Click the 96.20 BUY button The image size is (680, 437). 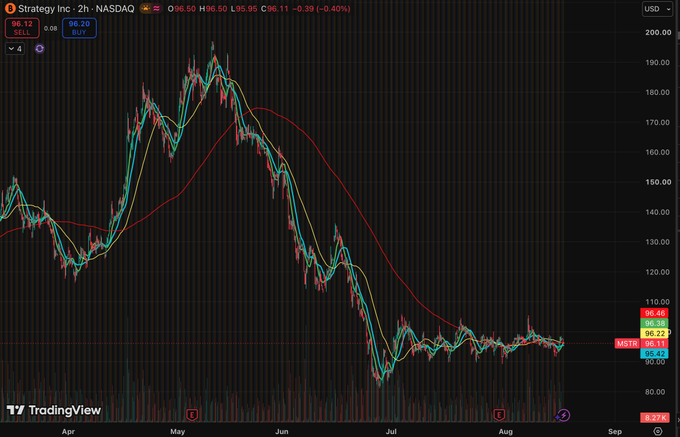(x=79, y=29)
